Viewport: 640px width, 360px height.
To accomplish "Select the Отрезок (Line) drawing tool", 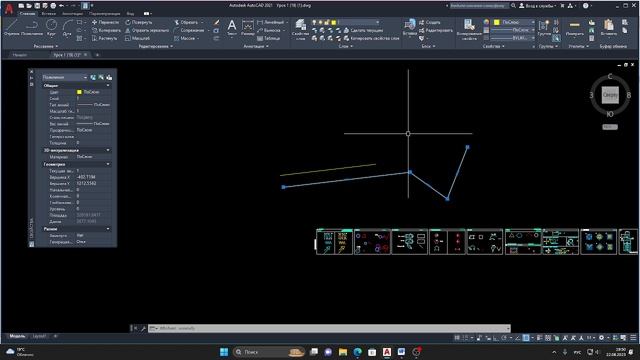I will [11, 27].
